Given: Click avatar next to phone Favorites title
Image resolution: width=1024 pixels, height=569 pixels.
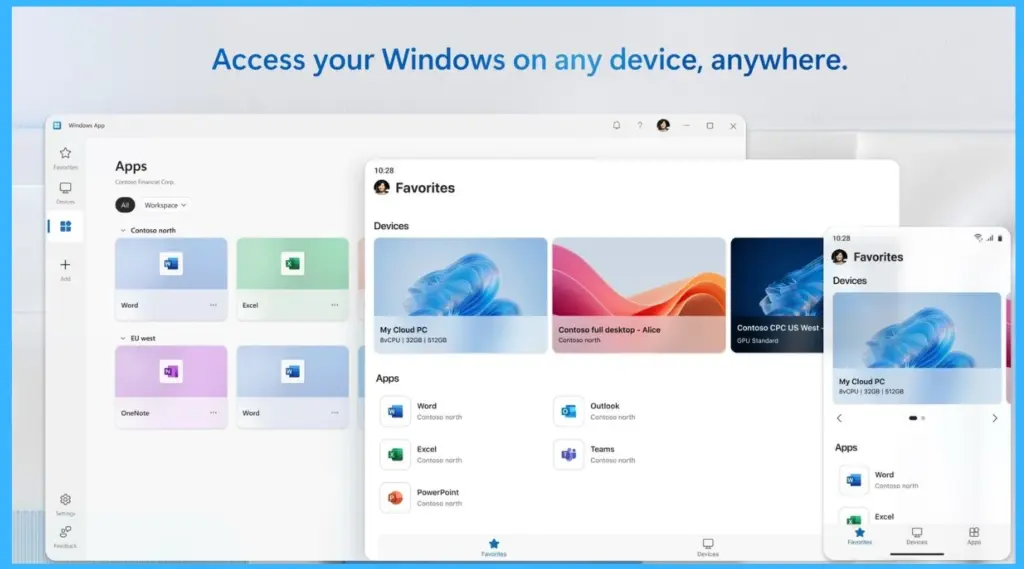Looking at the screenshot, I should pos(840,257).
